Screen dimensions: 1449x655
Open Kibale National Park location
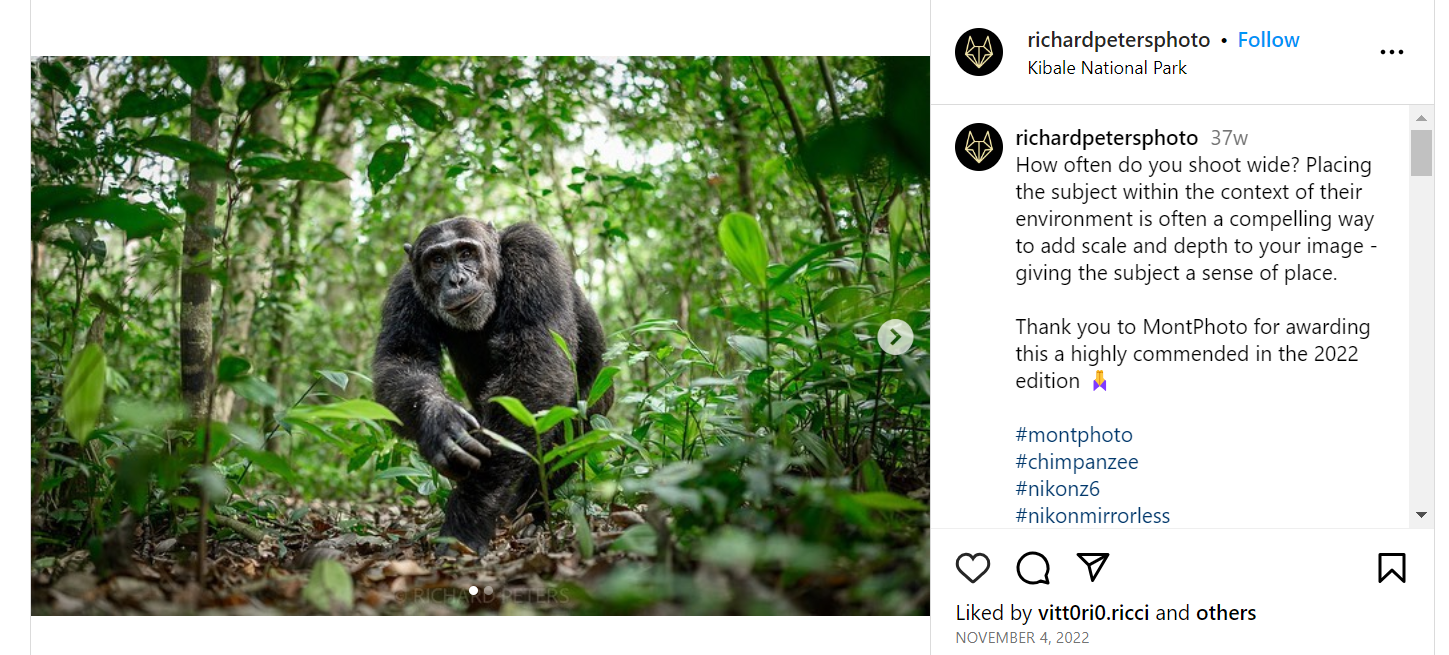pyautogui.click(x=1107, y=68)
